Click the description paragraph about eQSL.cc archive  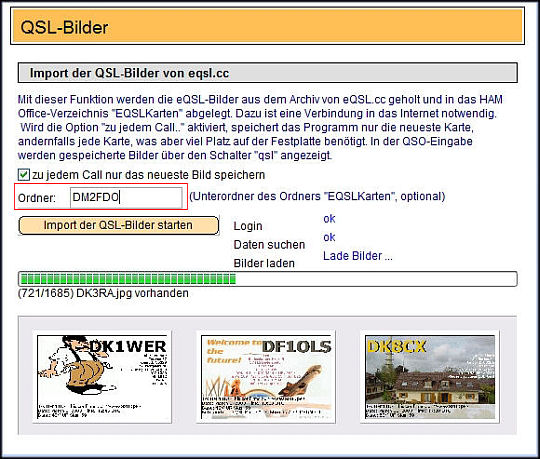260,127
